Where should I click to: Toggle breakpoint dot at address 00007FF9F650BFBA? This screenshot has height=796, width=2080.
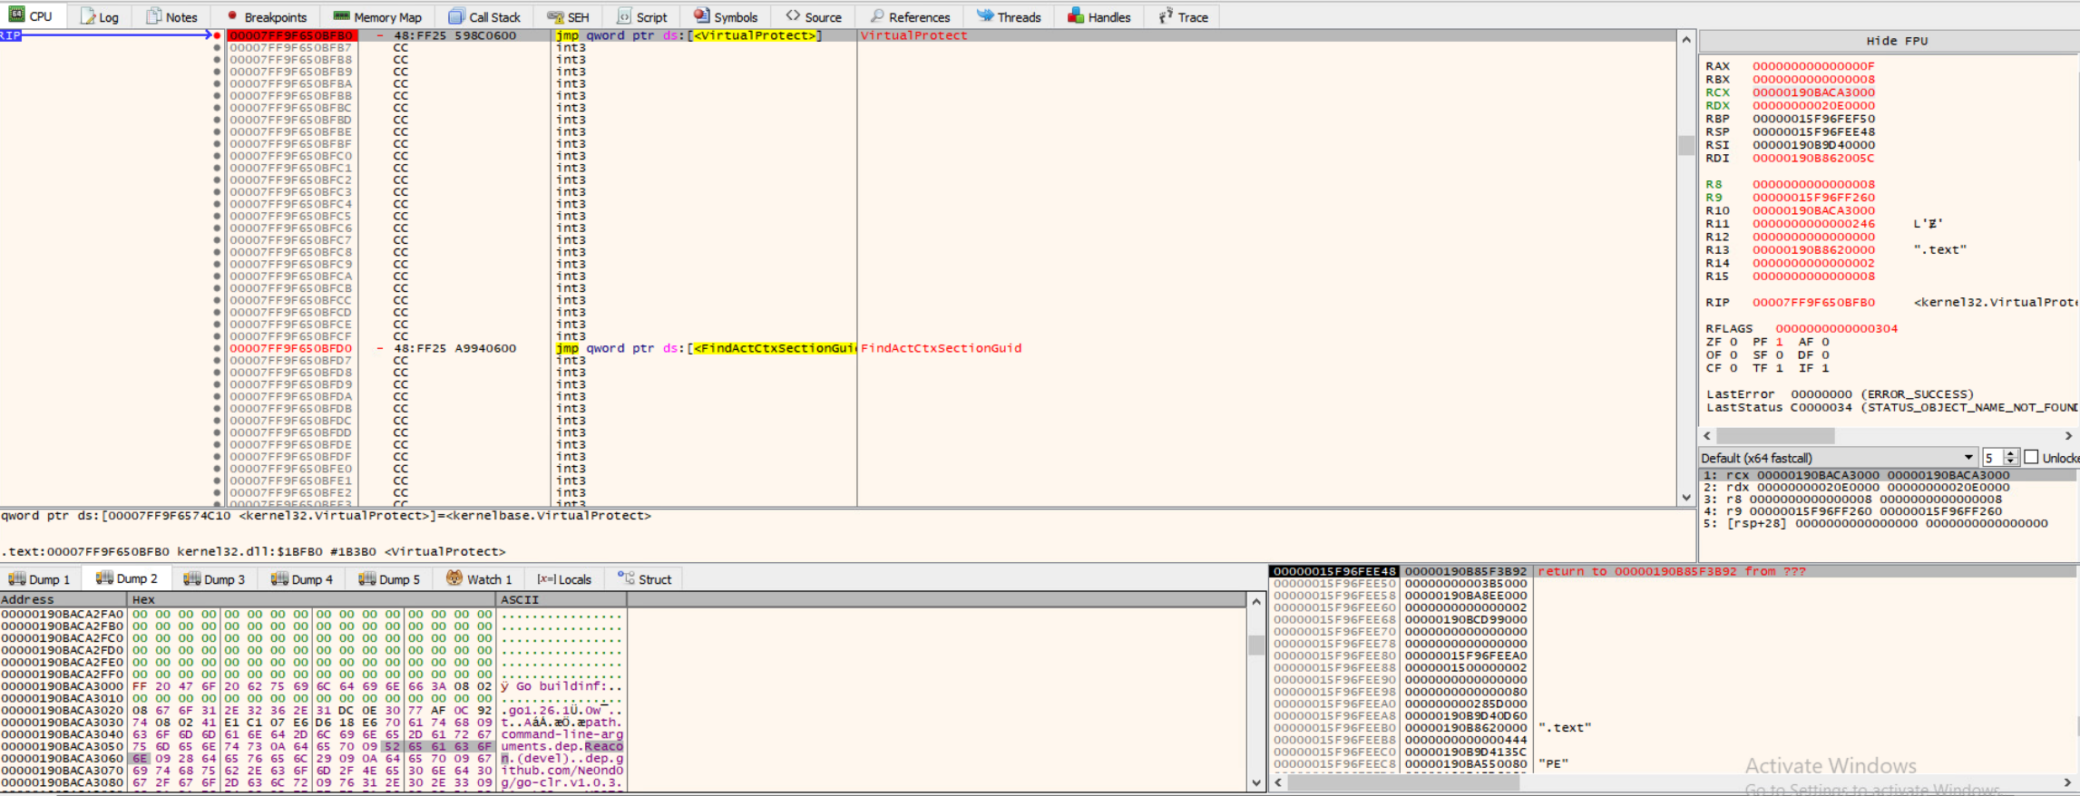[x=217, y=84]
